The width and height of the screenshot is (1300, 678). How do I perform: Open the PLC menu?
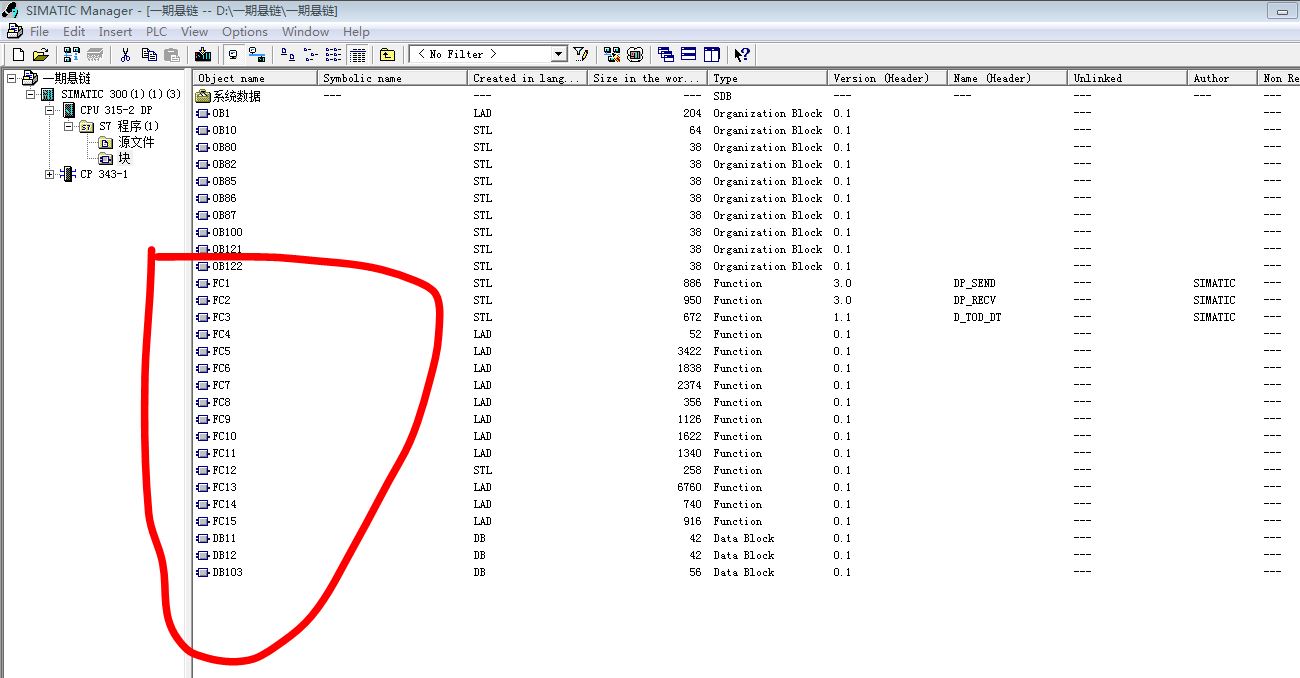point(156,32)
